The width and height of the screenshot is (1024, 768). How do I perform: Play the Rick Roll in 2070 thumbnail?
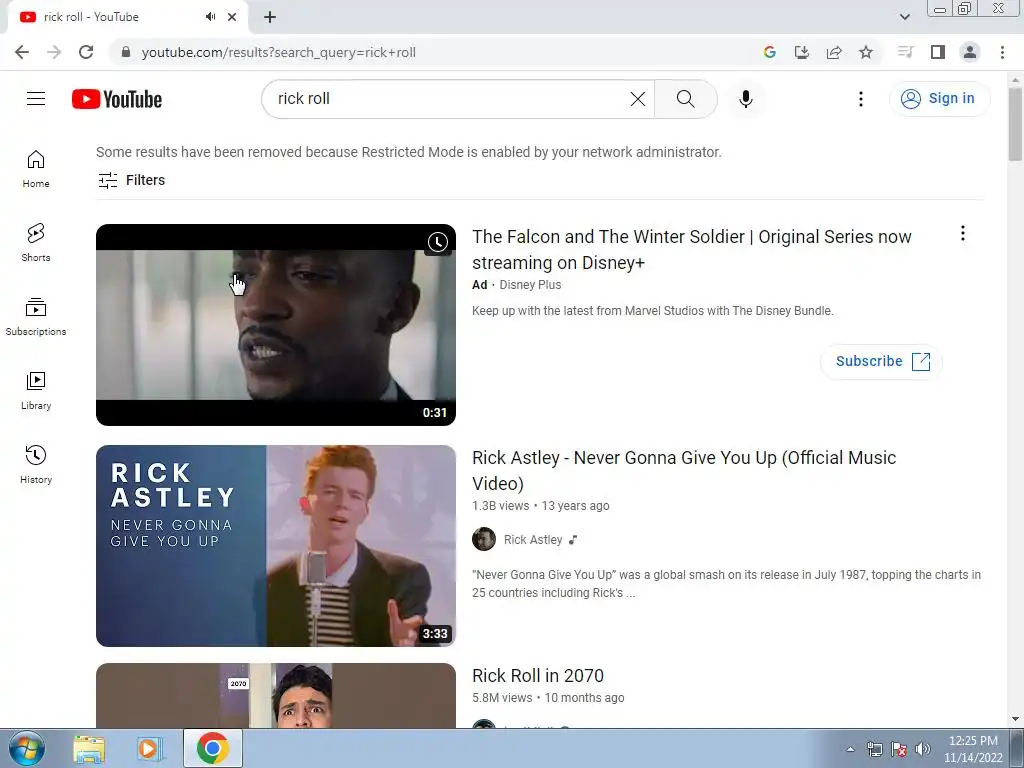(276, 696)
